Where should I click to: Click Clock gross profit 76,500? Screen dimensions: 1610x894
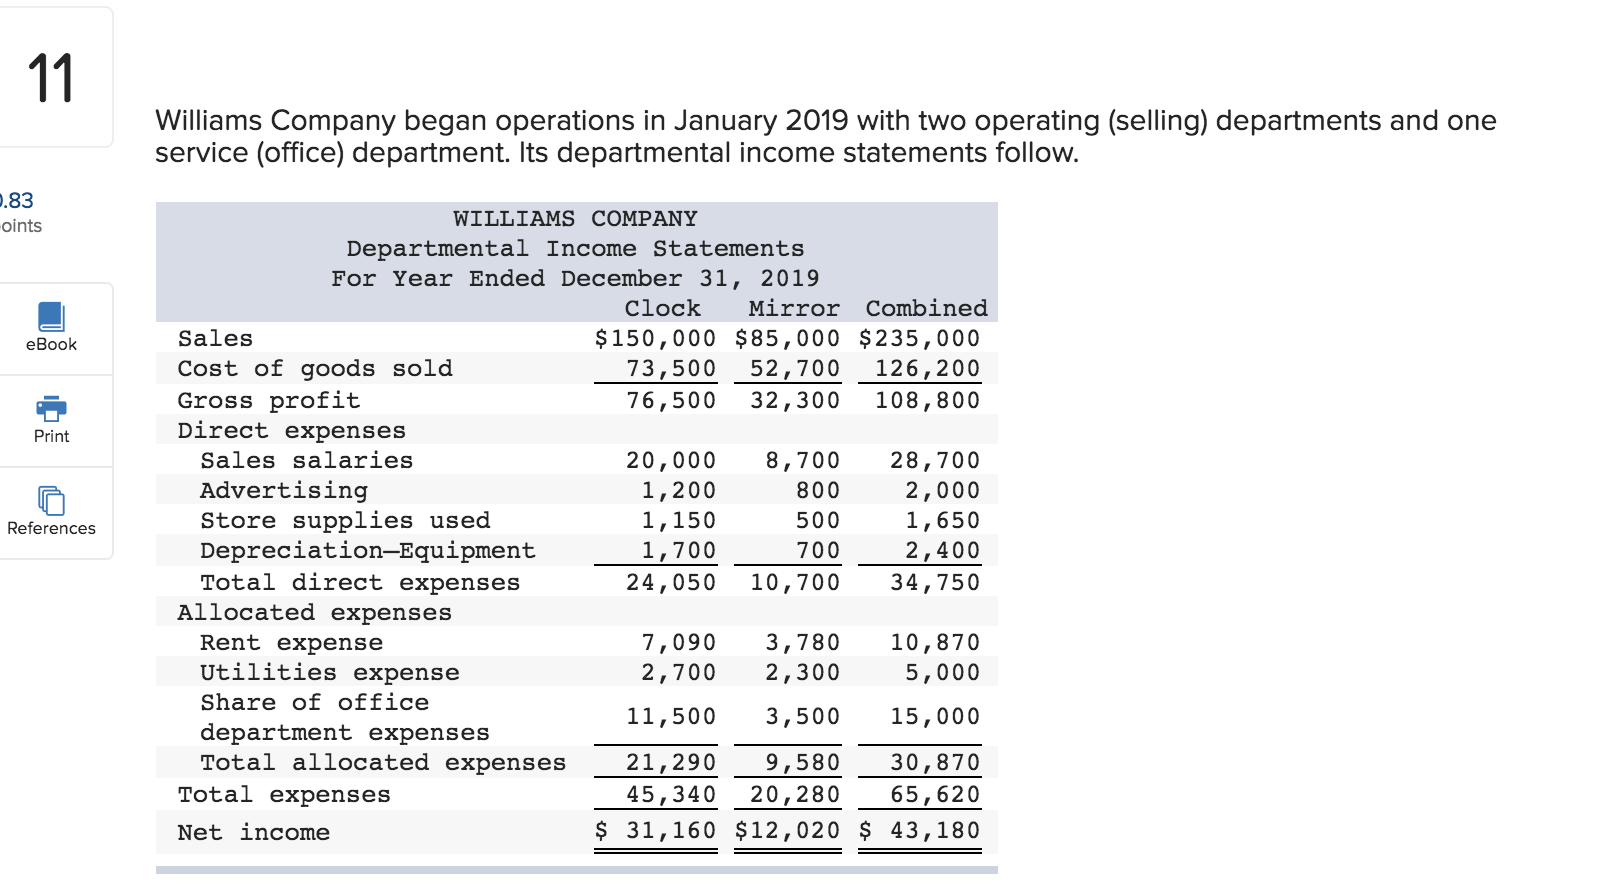pos(671,400)
